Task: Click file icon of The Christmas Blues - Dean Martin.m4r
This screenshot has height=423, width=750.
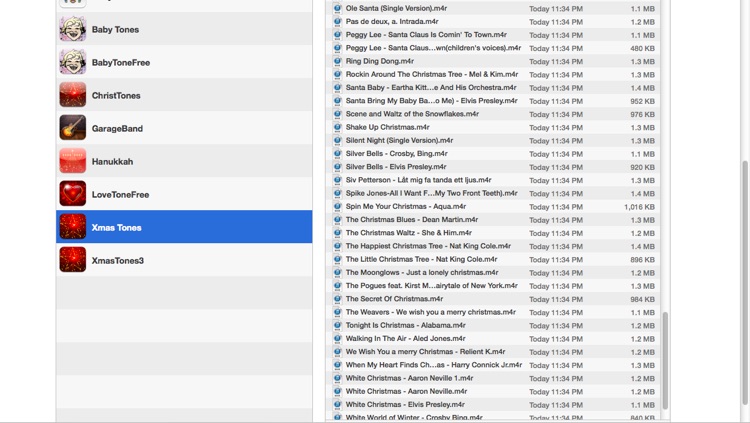Action: click(x=337, y=220)
